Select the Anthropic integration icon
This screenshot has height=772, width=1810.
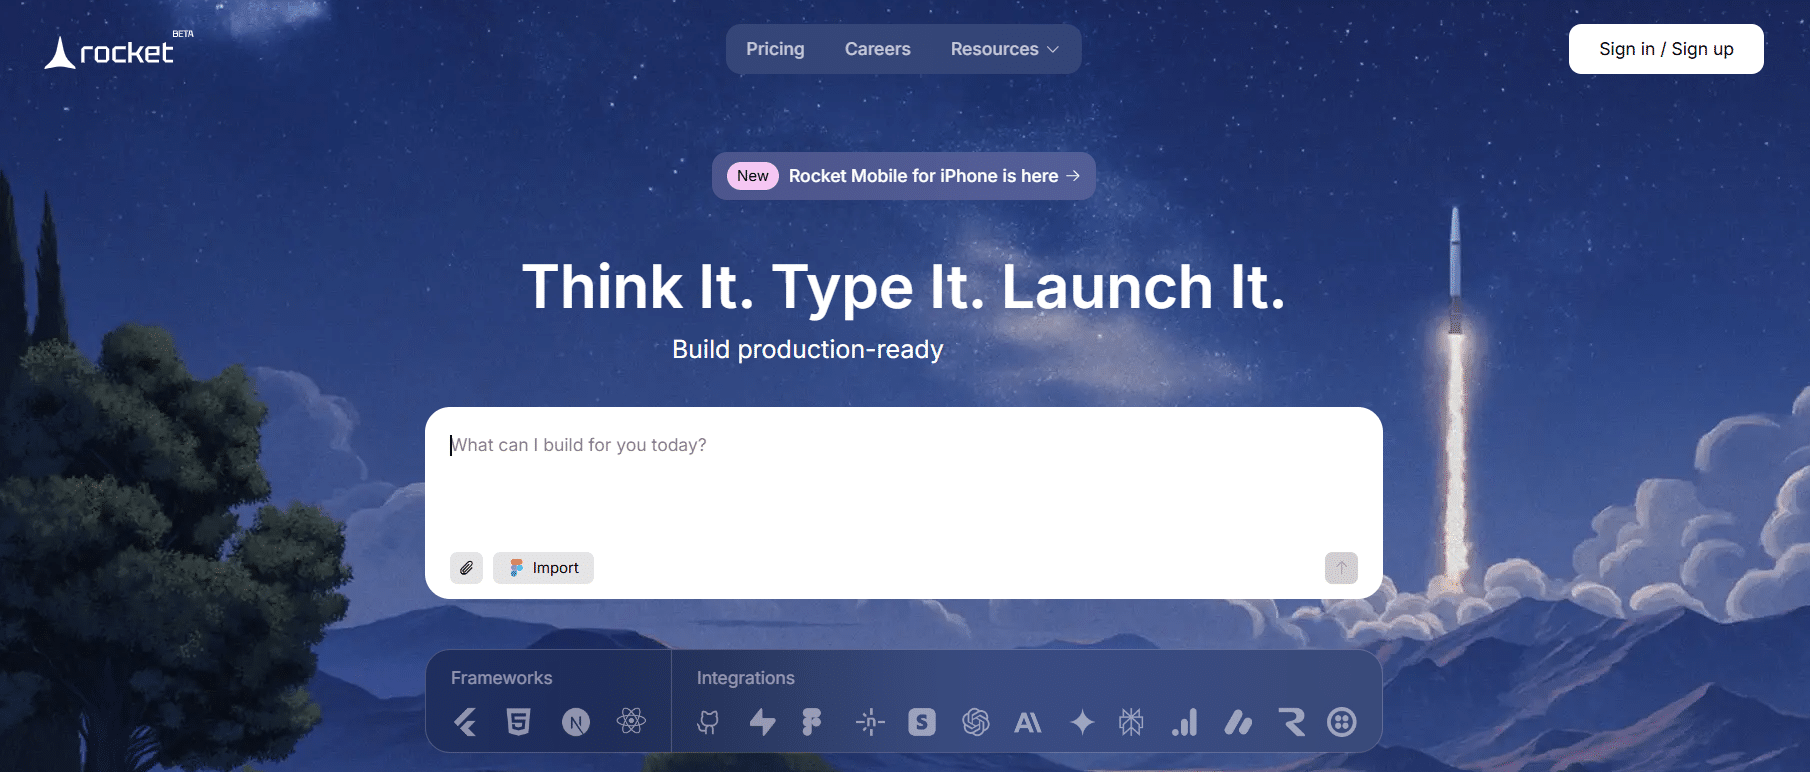point(1028,722)
